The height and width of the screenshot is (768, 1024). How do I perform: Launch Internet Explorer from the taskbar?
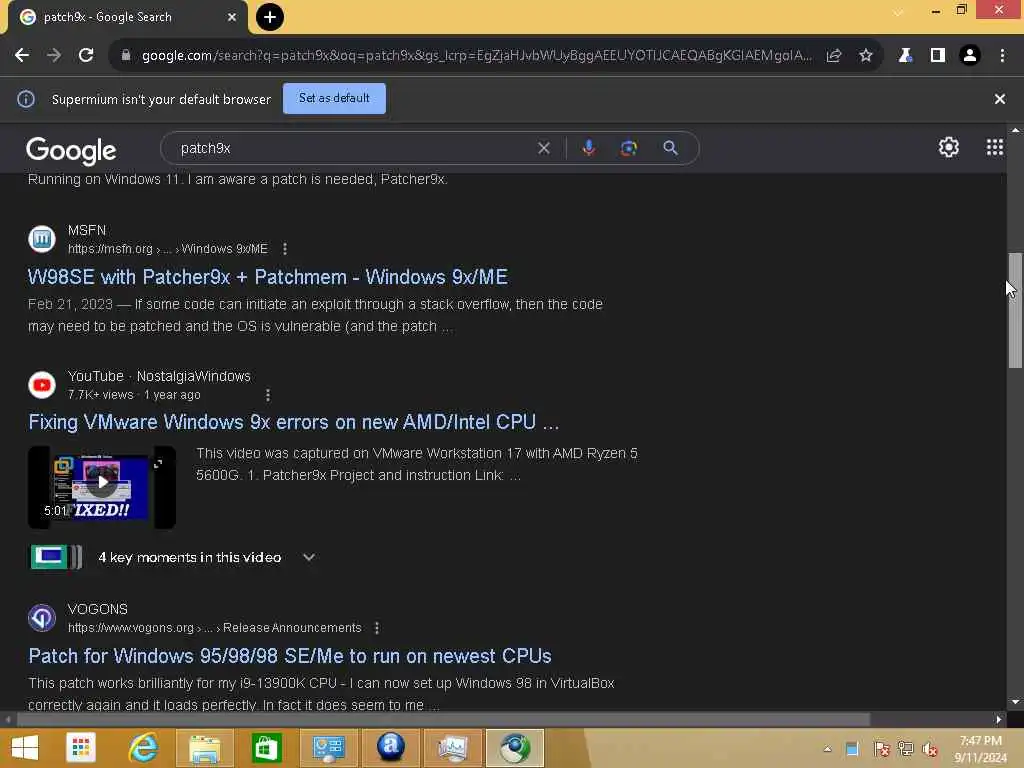144,748
